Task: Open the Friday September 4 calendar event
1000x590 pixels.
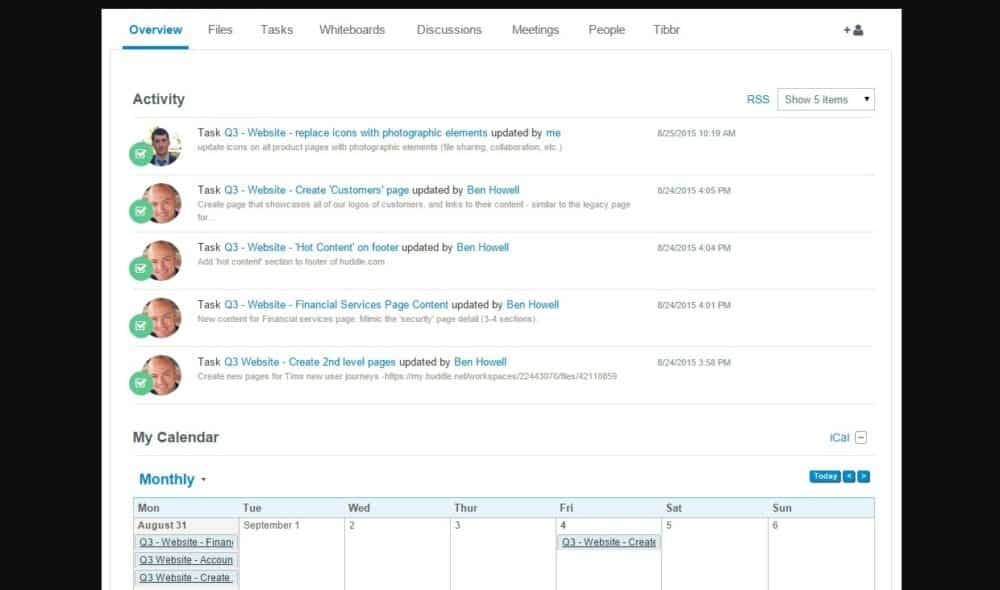Action: 608,542
